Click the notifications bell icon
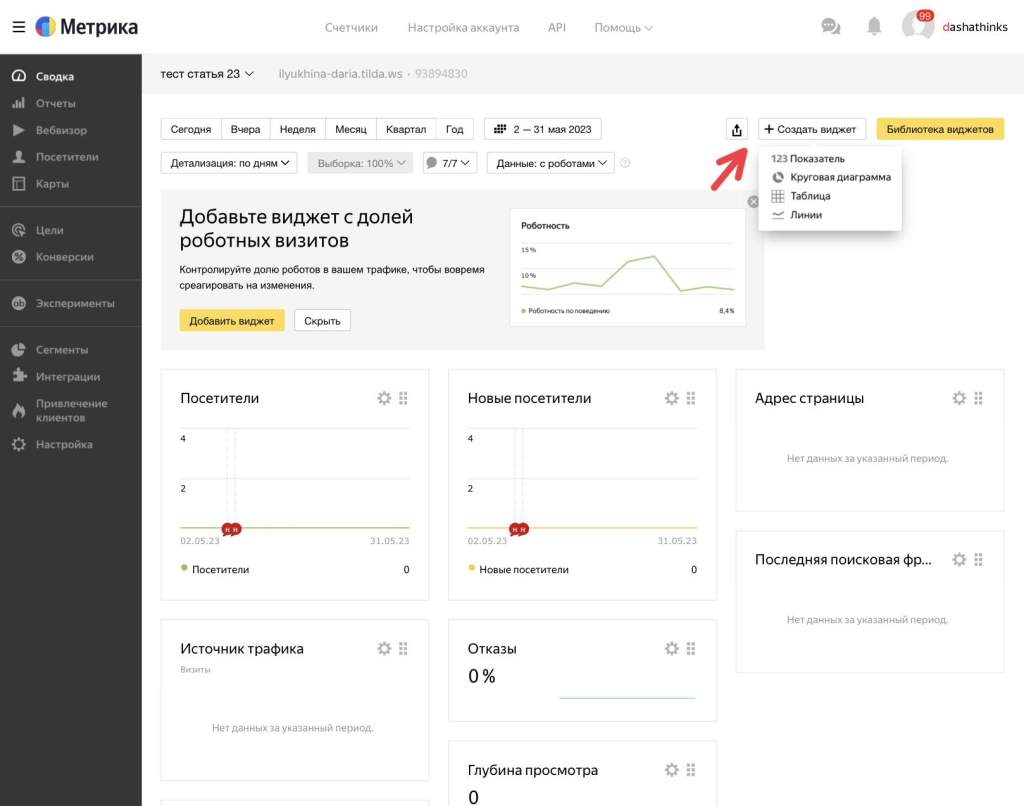The width and height of the screenshot is (1024, 806). (x=874, y=27)
